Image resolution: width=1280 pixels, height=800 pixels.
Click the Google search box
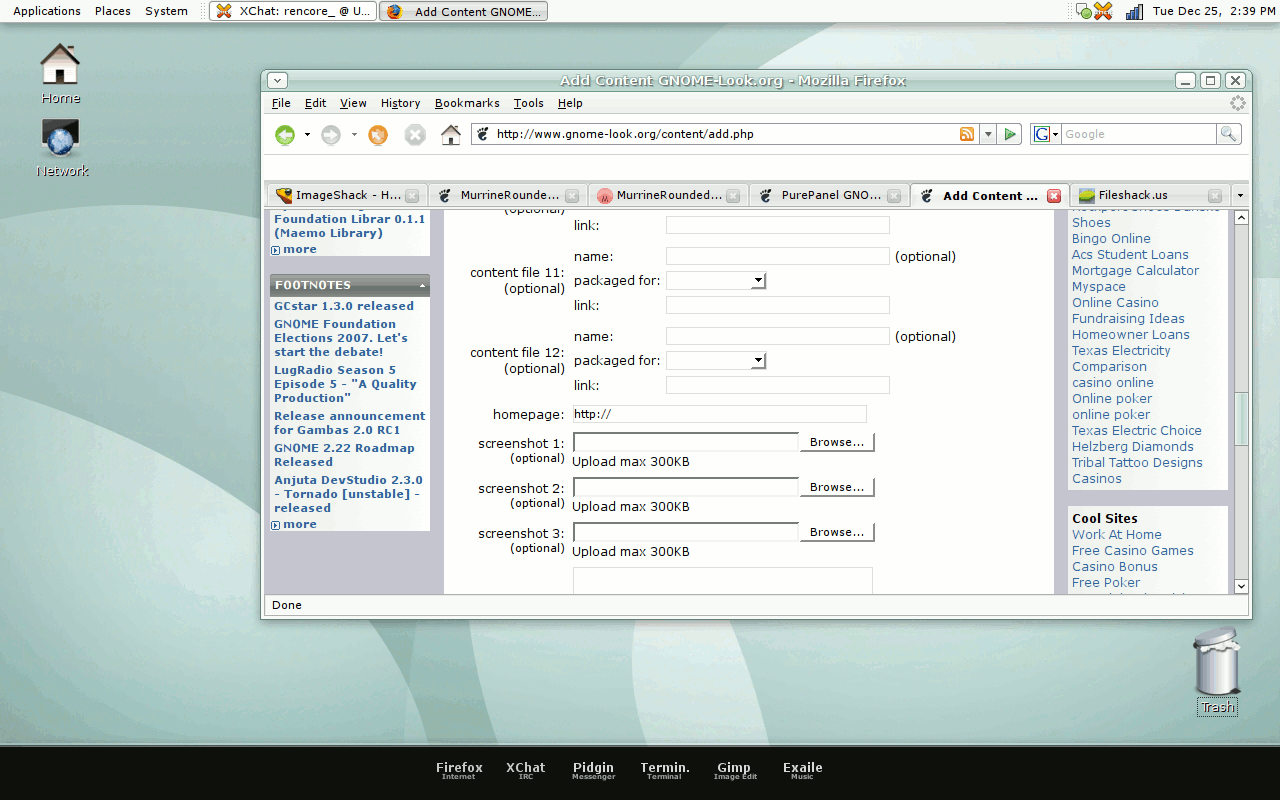(1138, 134)
